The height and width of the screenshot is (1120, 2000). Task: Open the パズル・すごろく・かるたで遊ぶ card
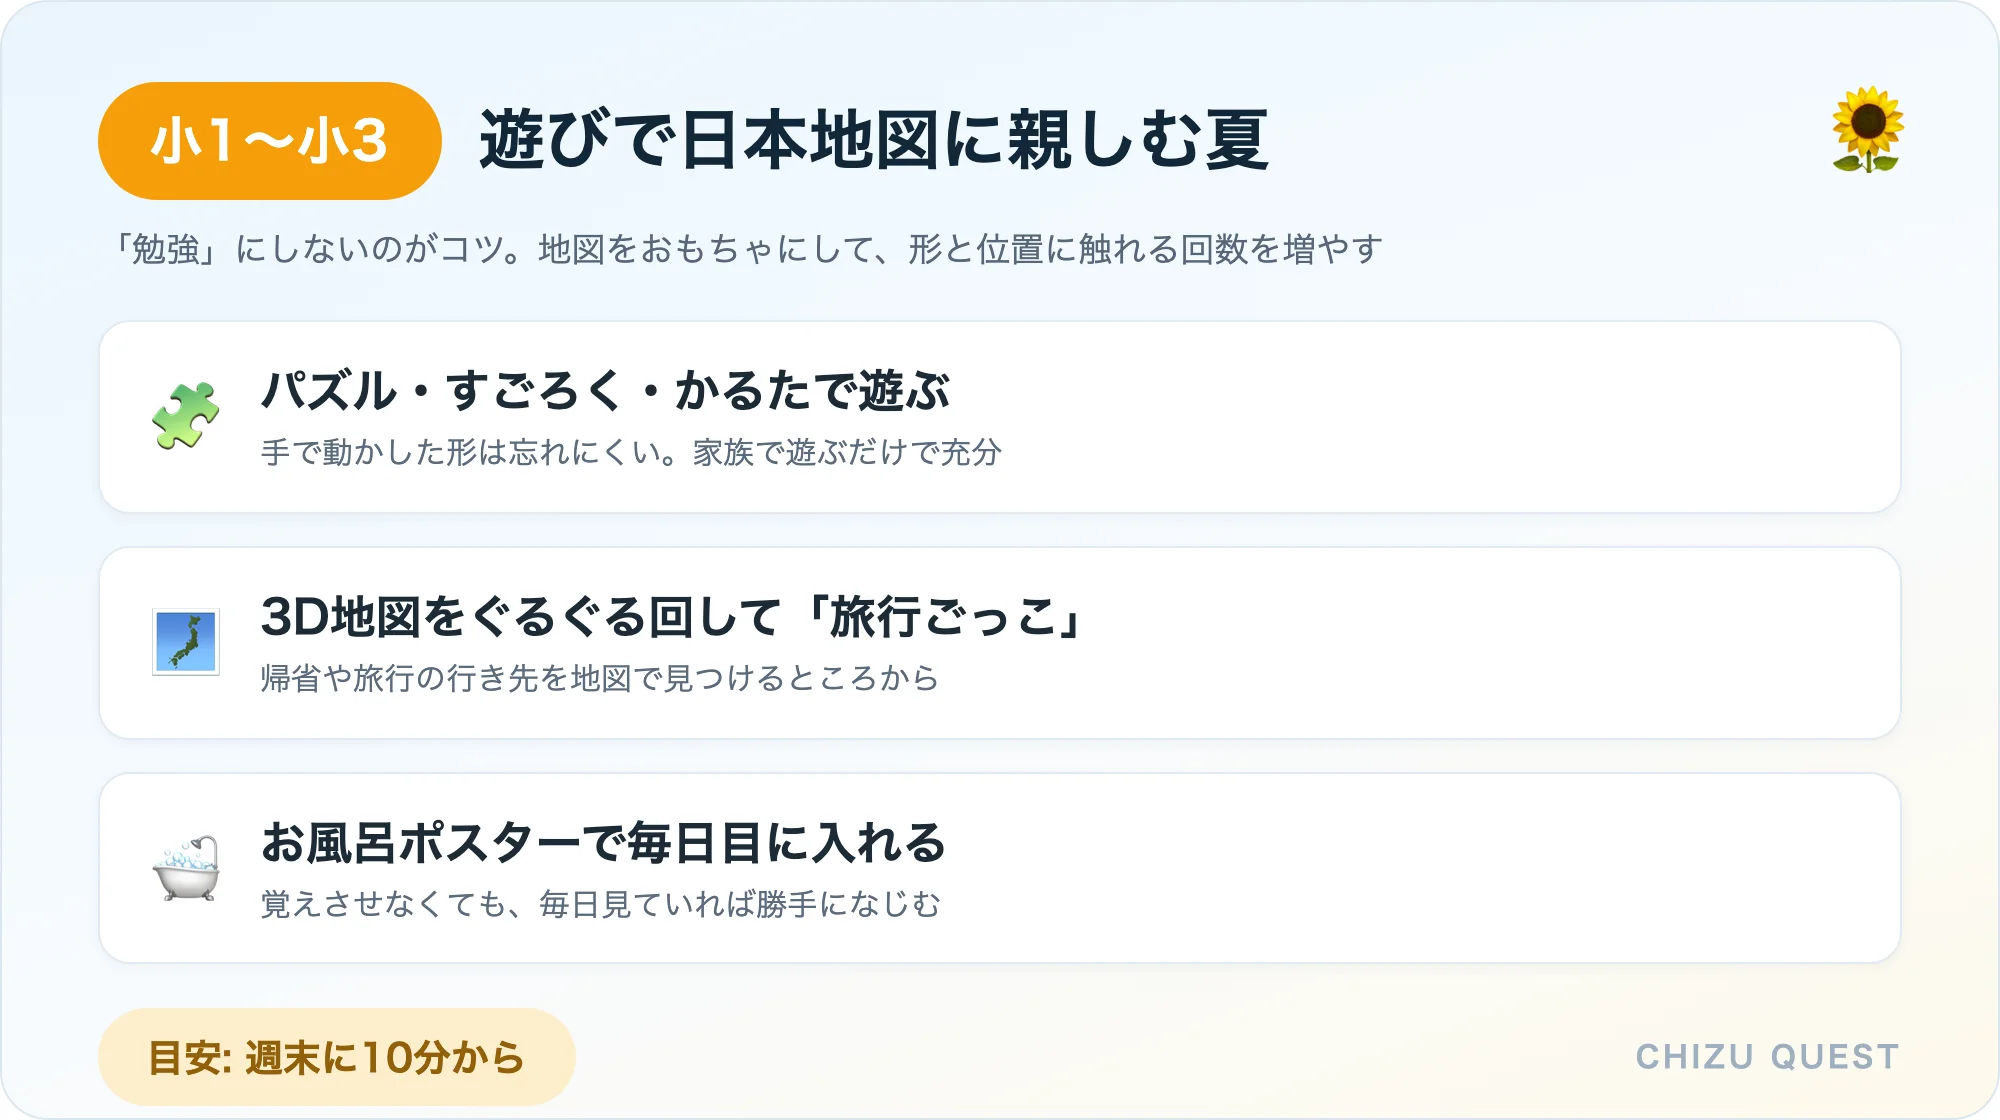[x=1000, y=417]
